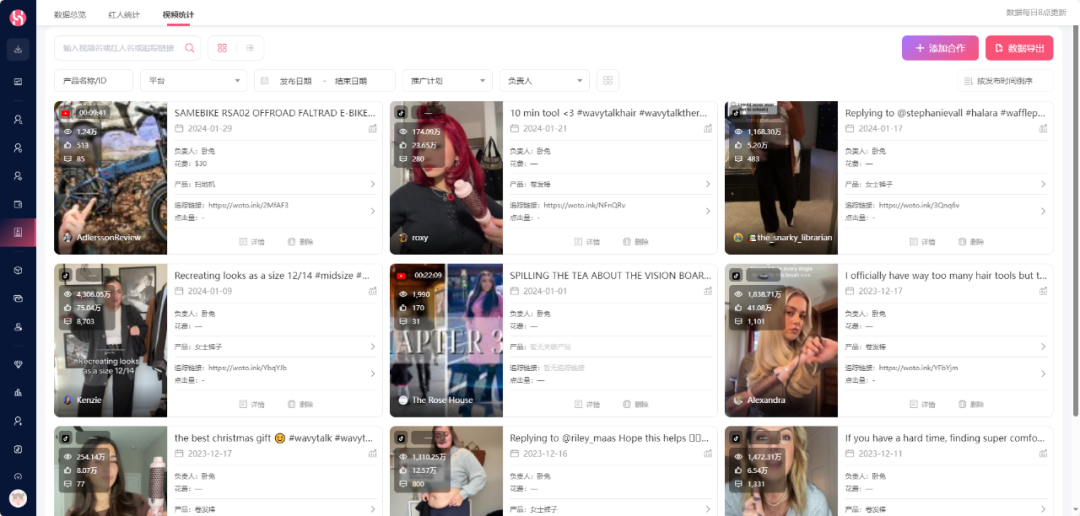Switch to the 红人统计 tab
The height and width of the screenshot is (516, 1080).
point(124,14)
